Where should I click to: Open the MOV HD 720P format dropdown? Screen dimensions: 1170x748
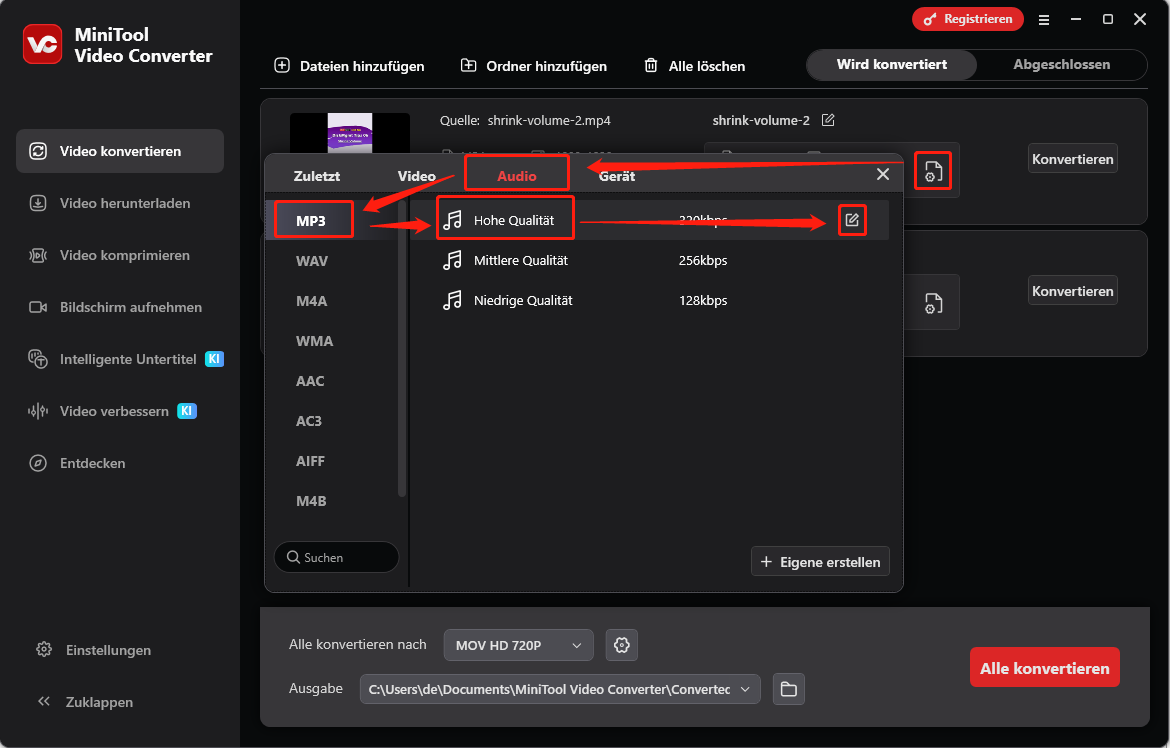pos(519,645)
